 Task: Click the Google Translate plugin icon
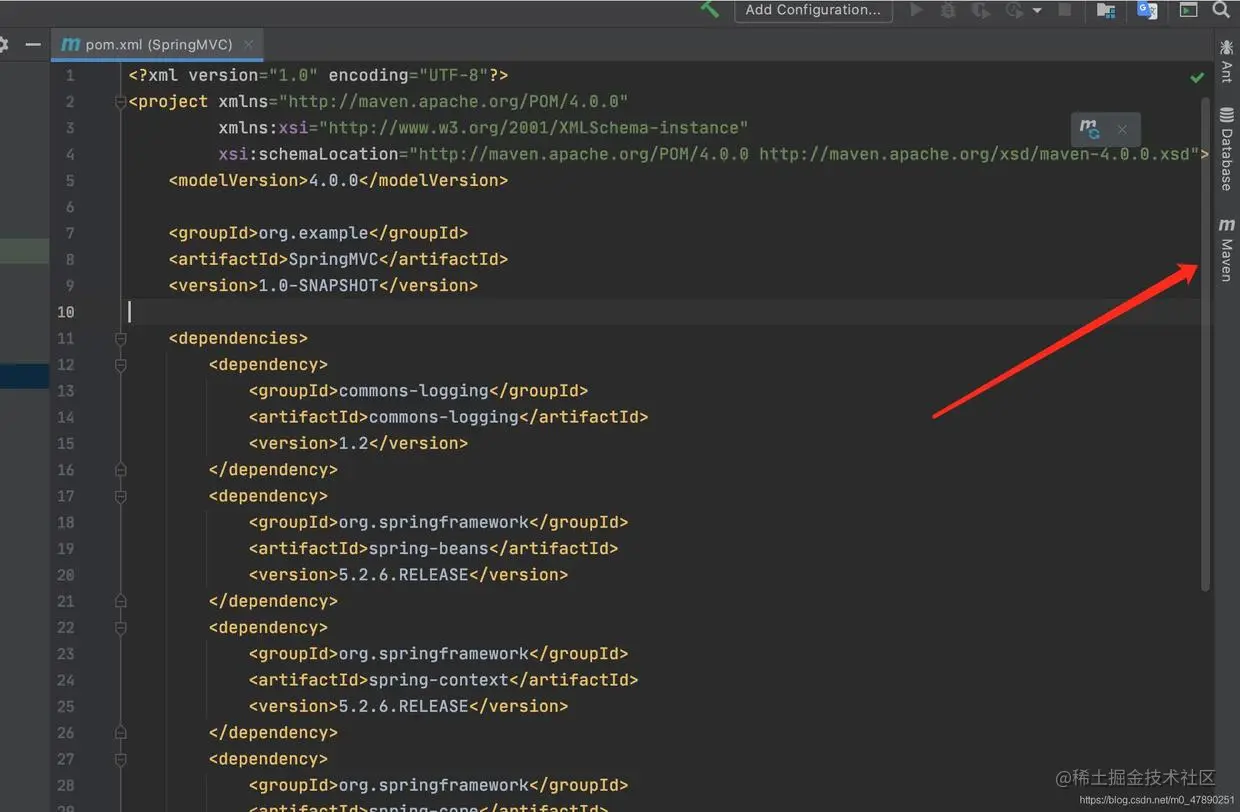tap(1147, 10)
